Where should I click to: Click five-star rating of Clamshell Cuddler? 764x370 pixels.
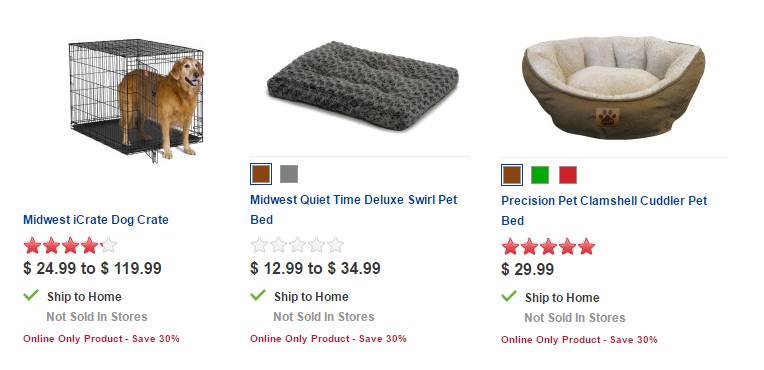click(549, 246)
